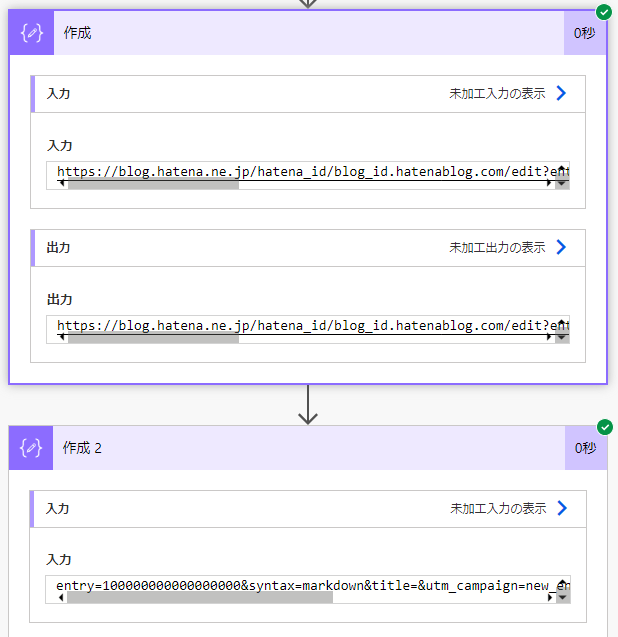Click the 作成 output URL text box
Screen dimensions: 618x637
pos(308,329)
